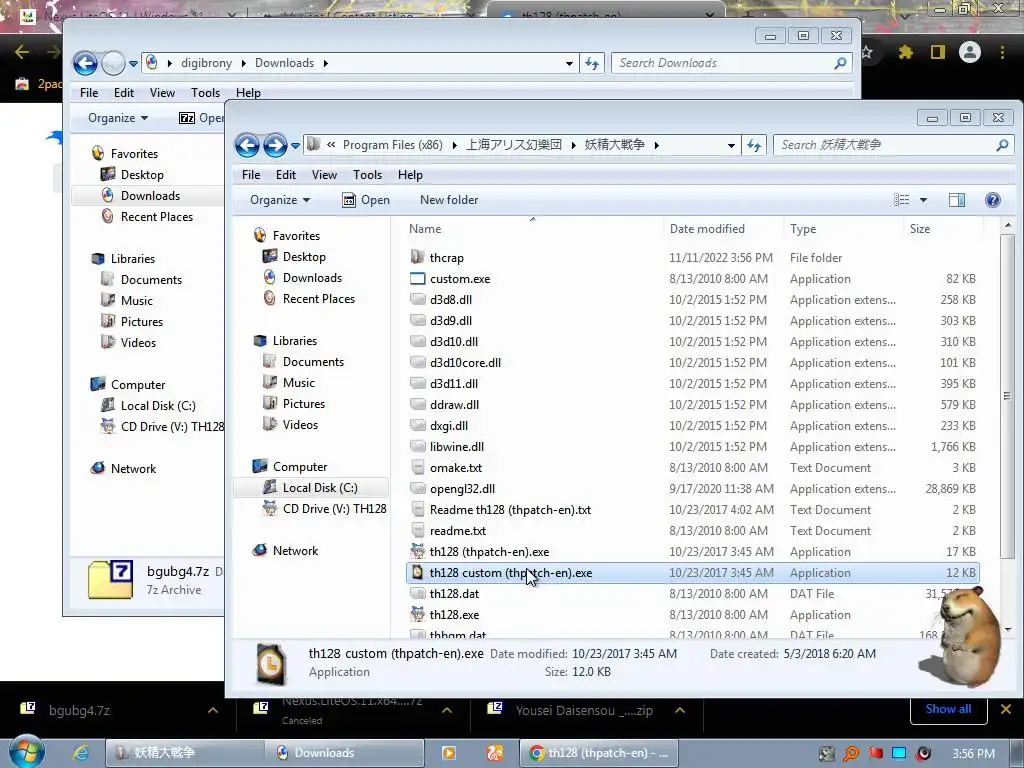Expand view options dropdown arrow
The height and width of the screenshot is (768, 1024).
coord(923,200)
